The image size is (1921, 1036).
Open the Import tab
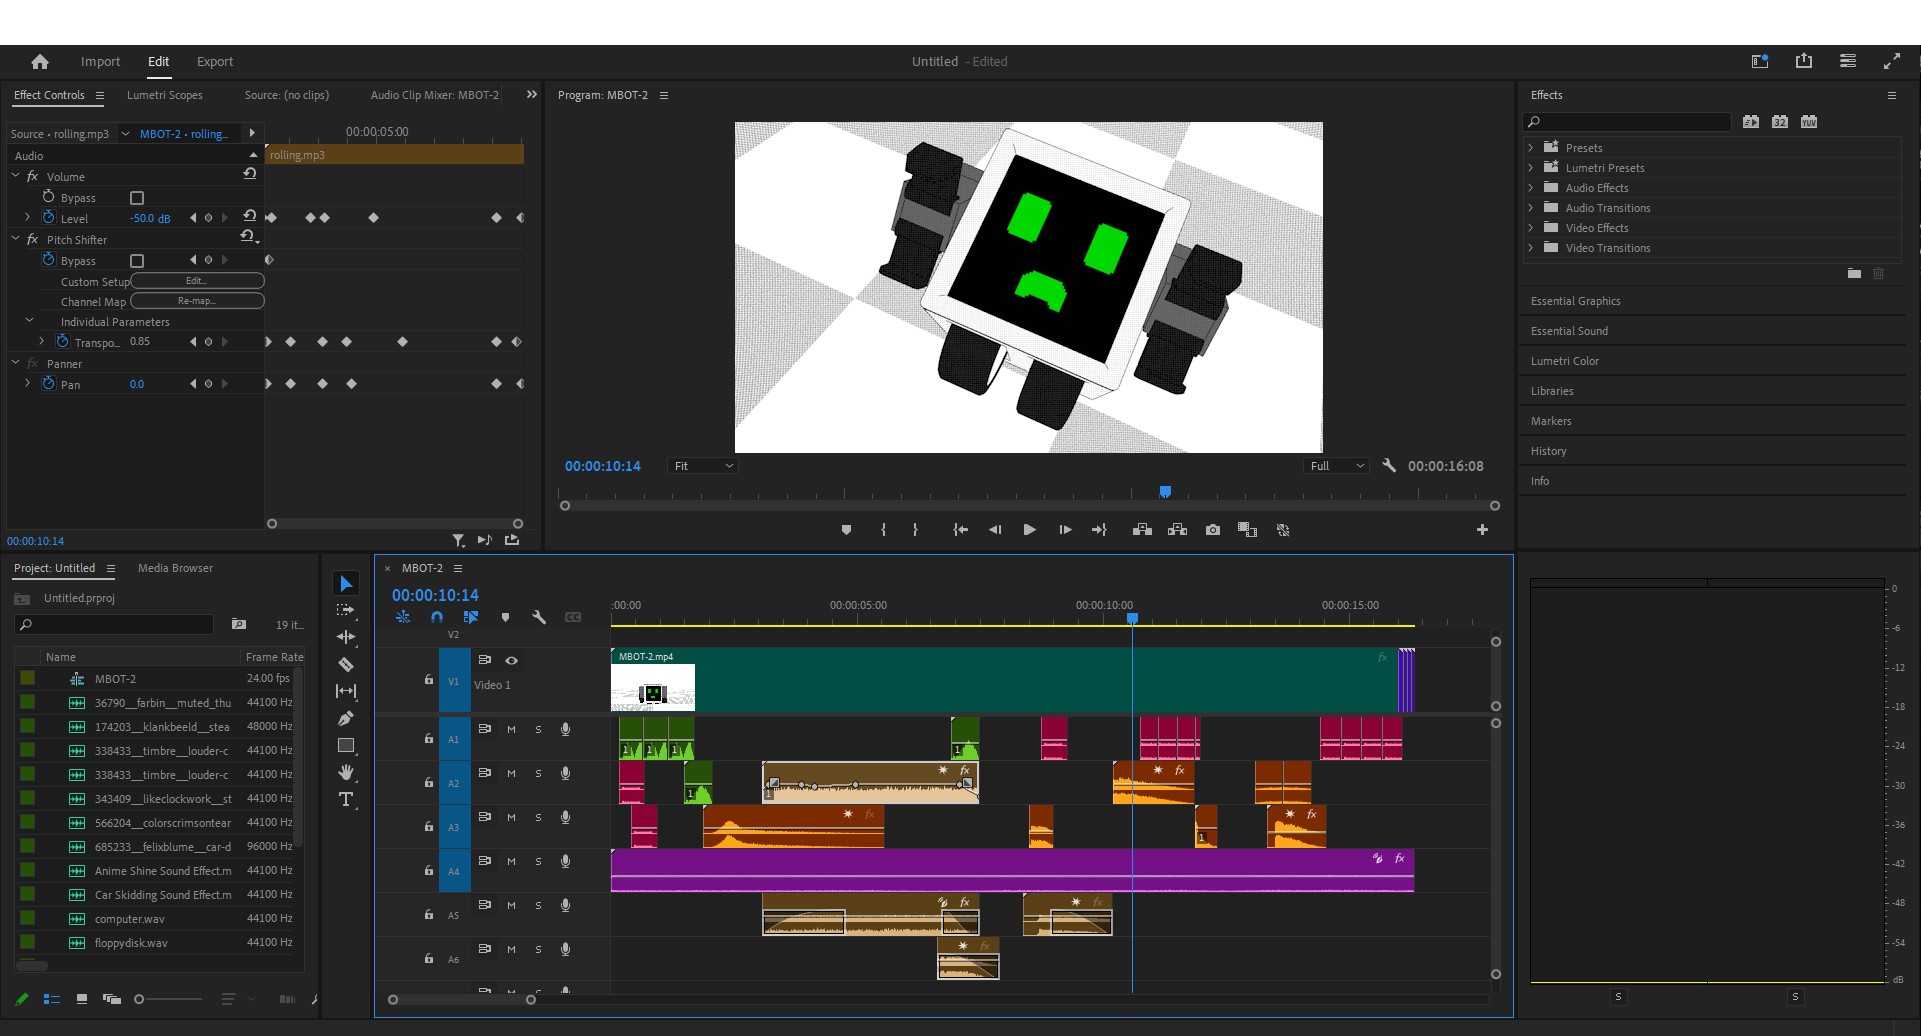(100, 62)
